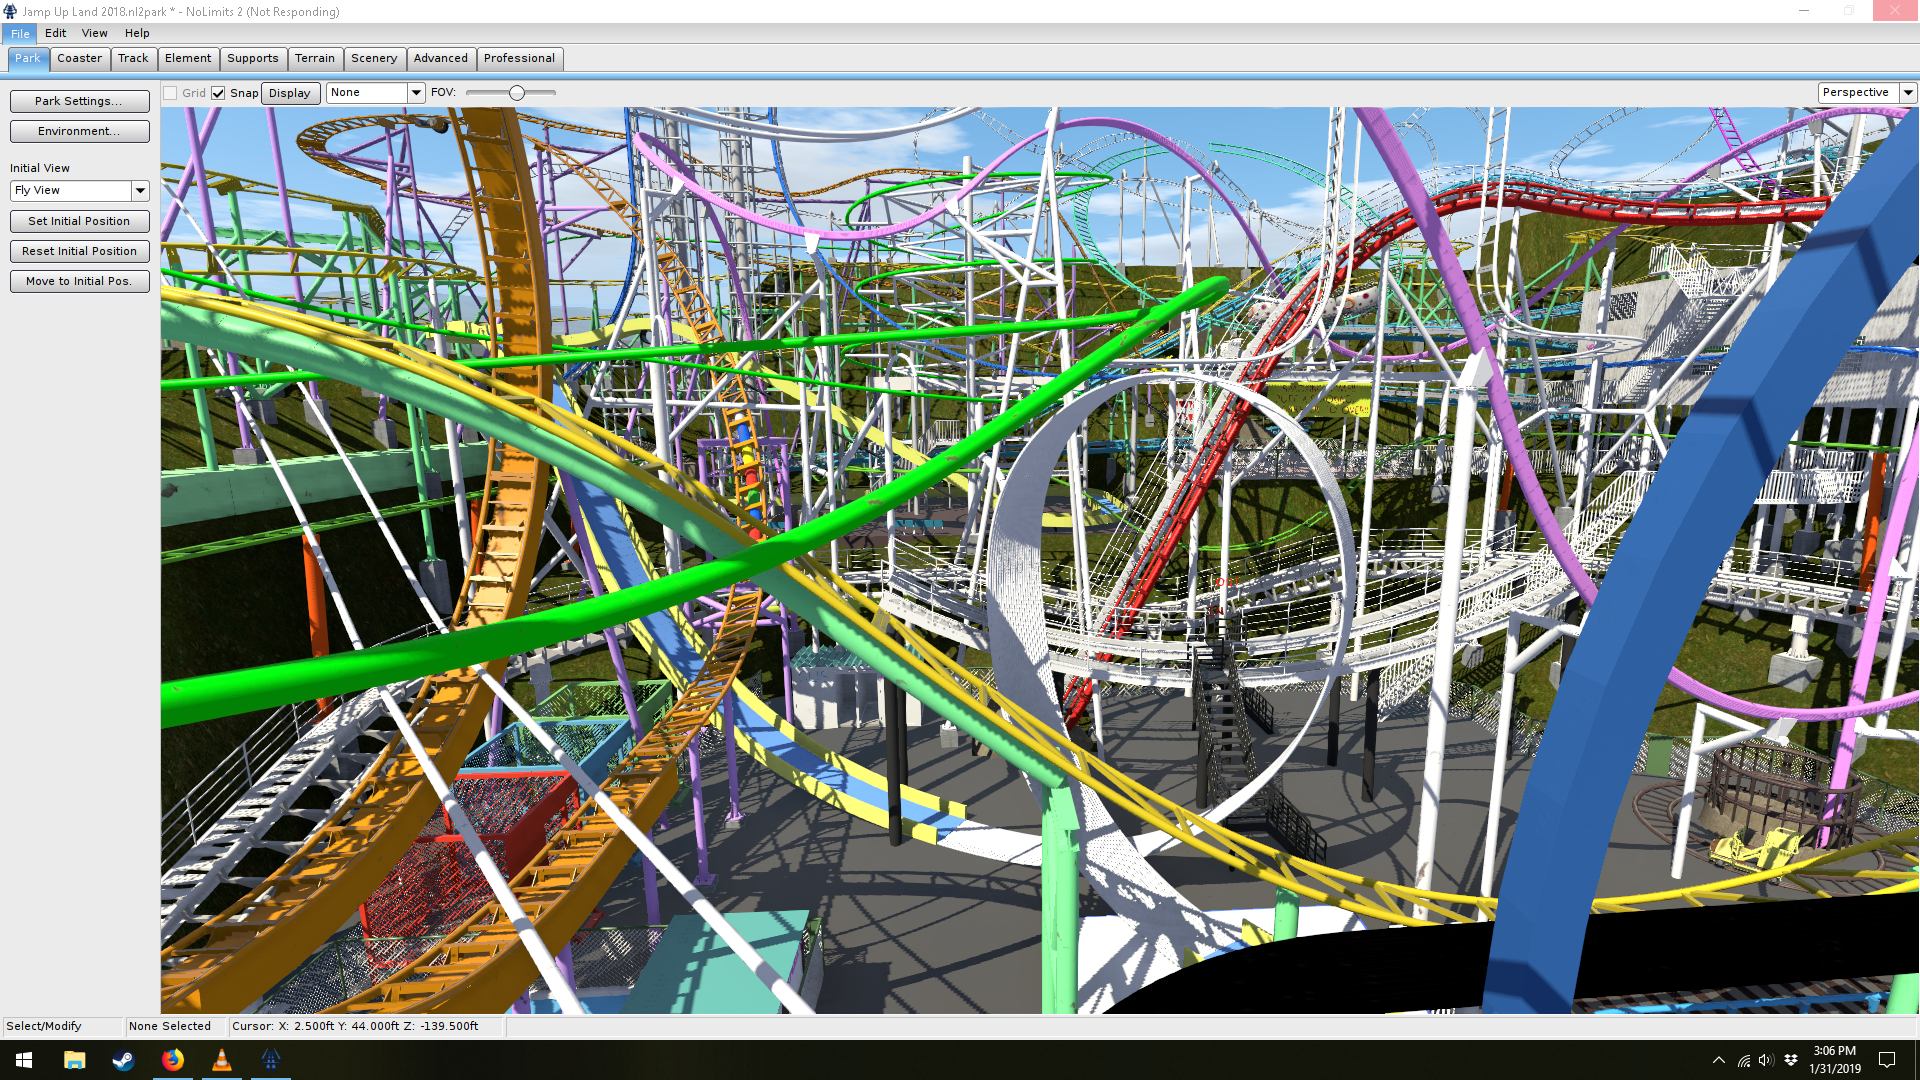Viewport: 1920px width, 1080px height.
Task: Click the Set Initial Position button
Action: pos(79,221)
